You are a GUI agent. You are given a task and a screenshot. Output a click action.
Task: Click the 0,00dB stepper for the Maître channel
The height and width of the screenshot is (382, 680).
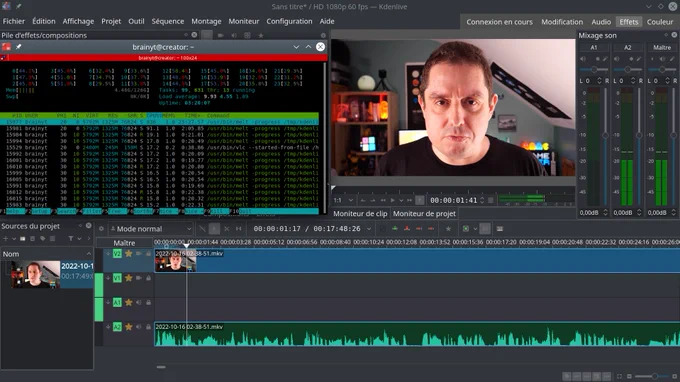pyautogui.click(x=673, y=212)
